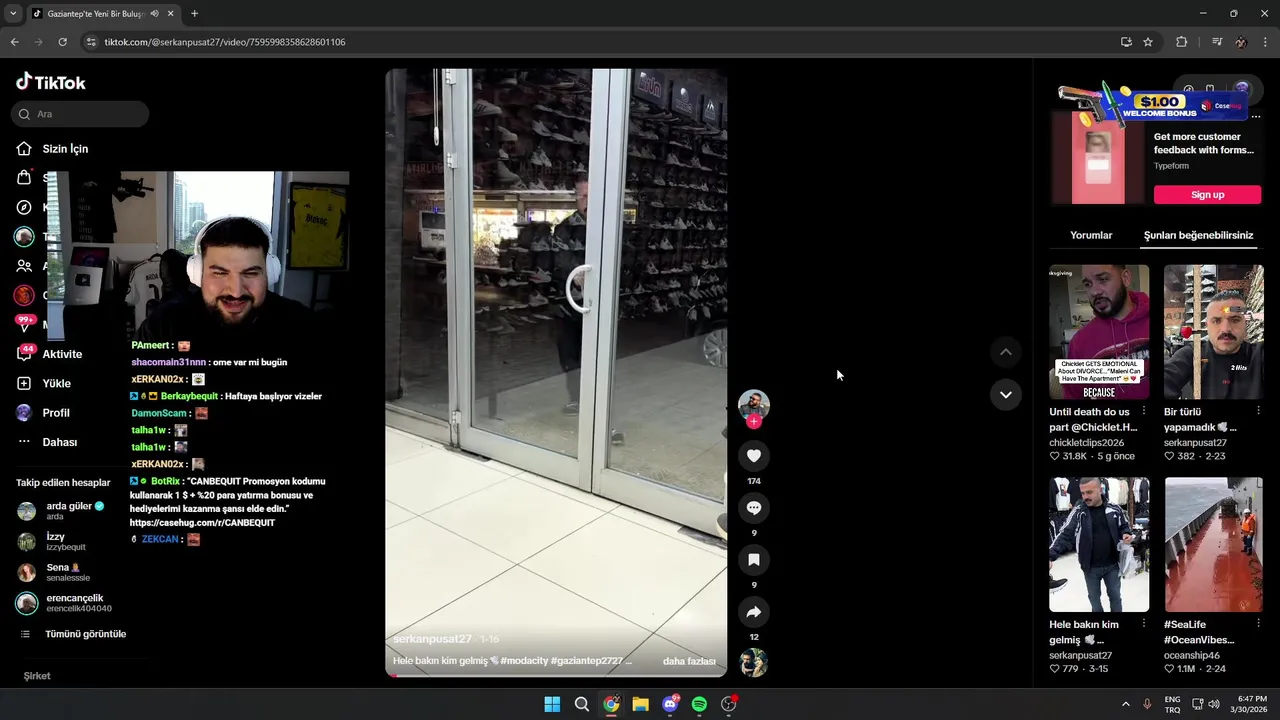Toggle the microphone tray icon
Screen dimensions: 1280x720
click(1147, 704)
